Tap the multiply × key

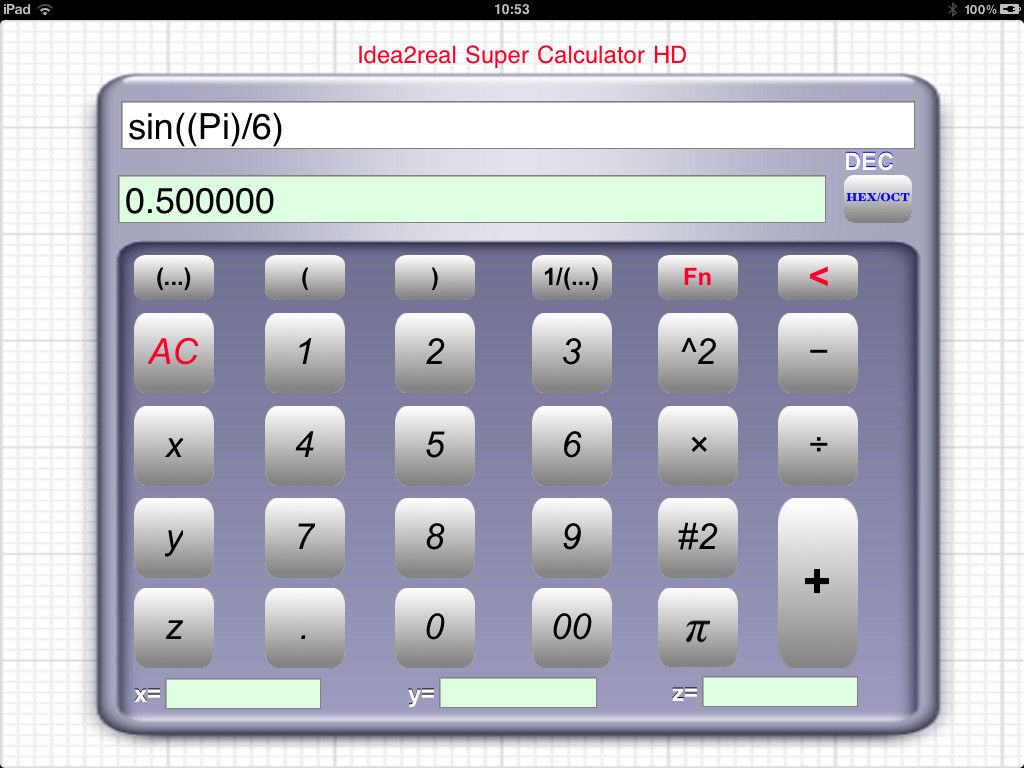coord(697,445)
